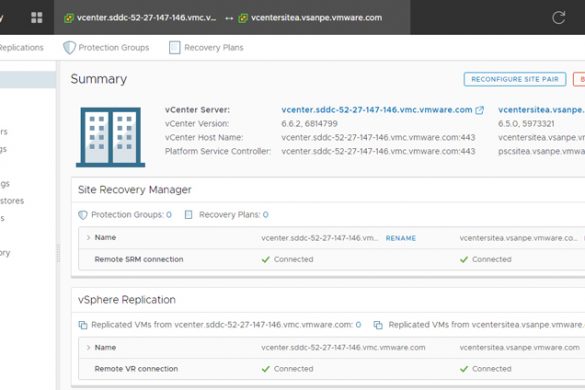
Task: Open the Replications tab
Action: point(21,47)
